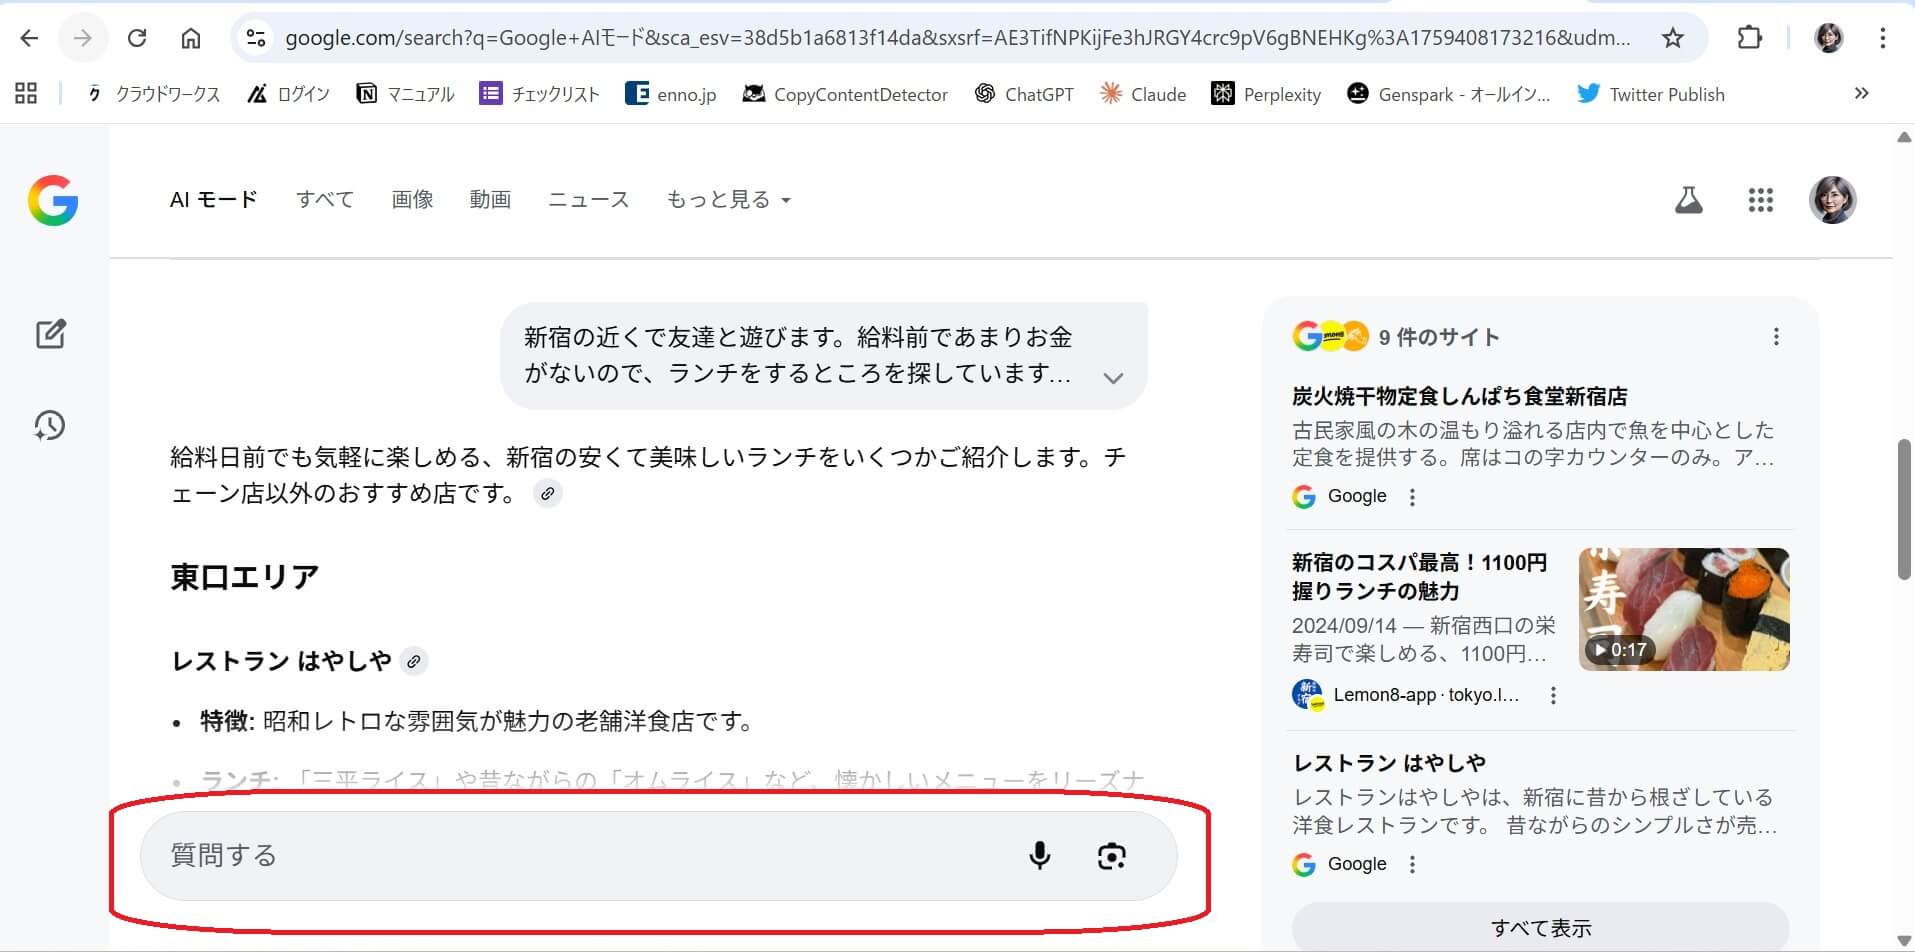The image size is (1915, 952).
Task: Open AI mode history icon
Action: coord(50,426)
